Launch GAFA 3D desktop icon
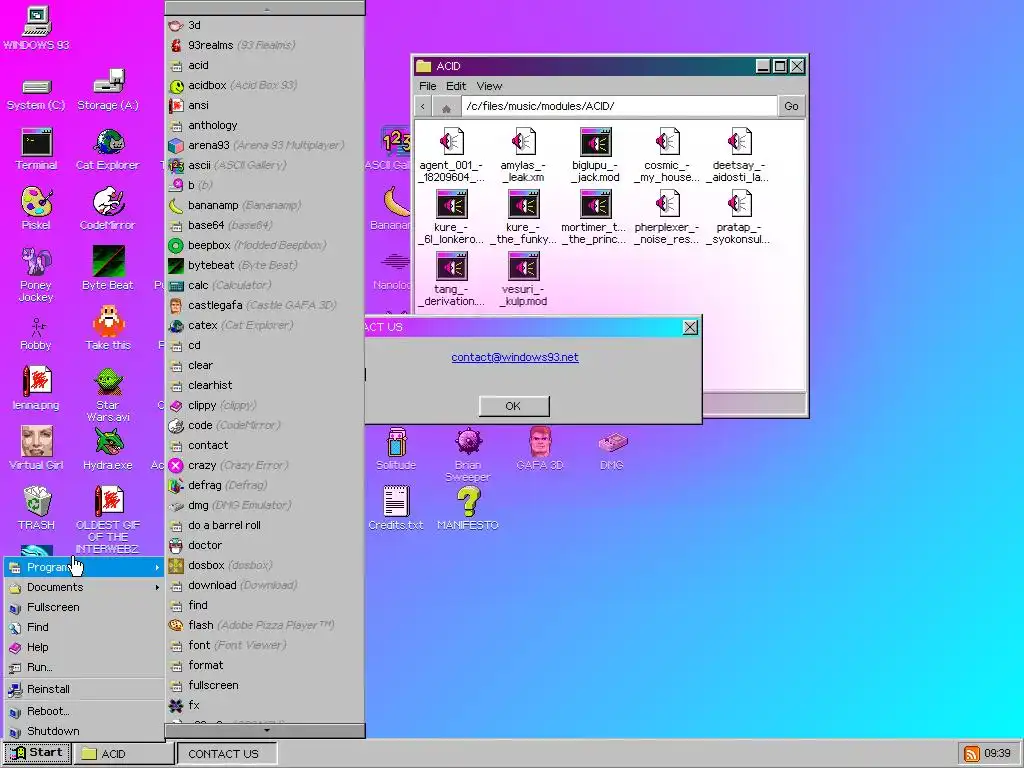The height and width of the screenshot is (768, 1024). coord(540,449)
